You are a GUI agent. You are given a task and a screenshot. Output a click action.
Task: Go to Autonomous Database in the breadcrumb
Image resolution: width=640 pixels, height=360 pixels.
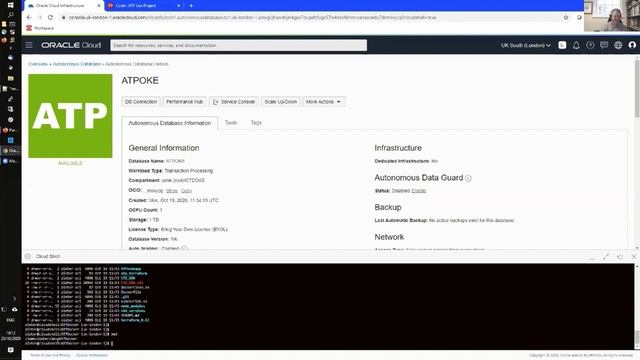tap(77, 64)
